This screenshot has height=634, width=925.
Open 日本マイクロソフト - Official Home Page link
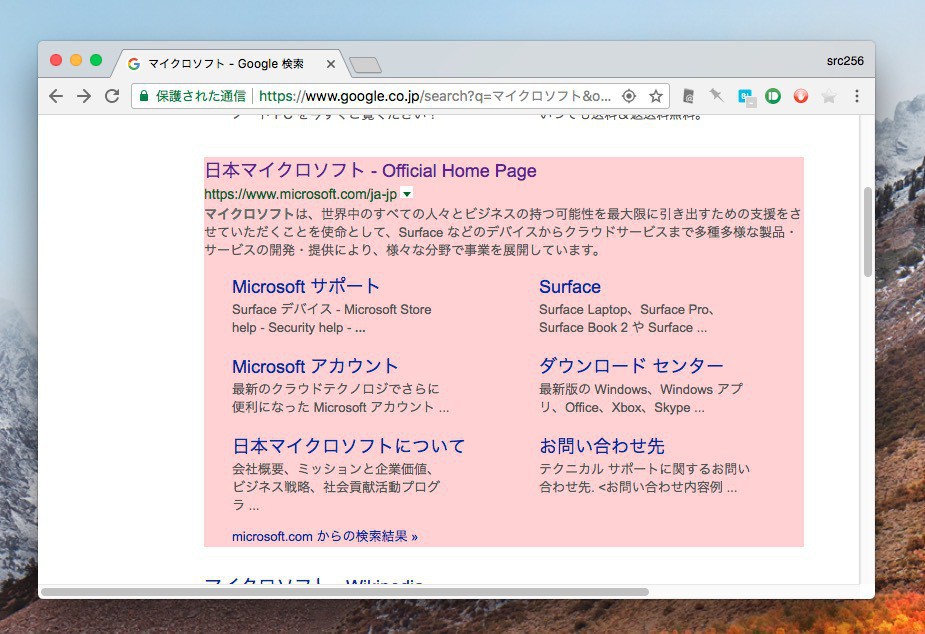click(370, 171)
